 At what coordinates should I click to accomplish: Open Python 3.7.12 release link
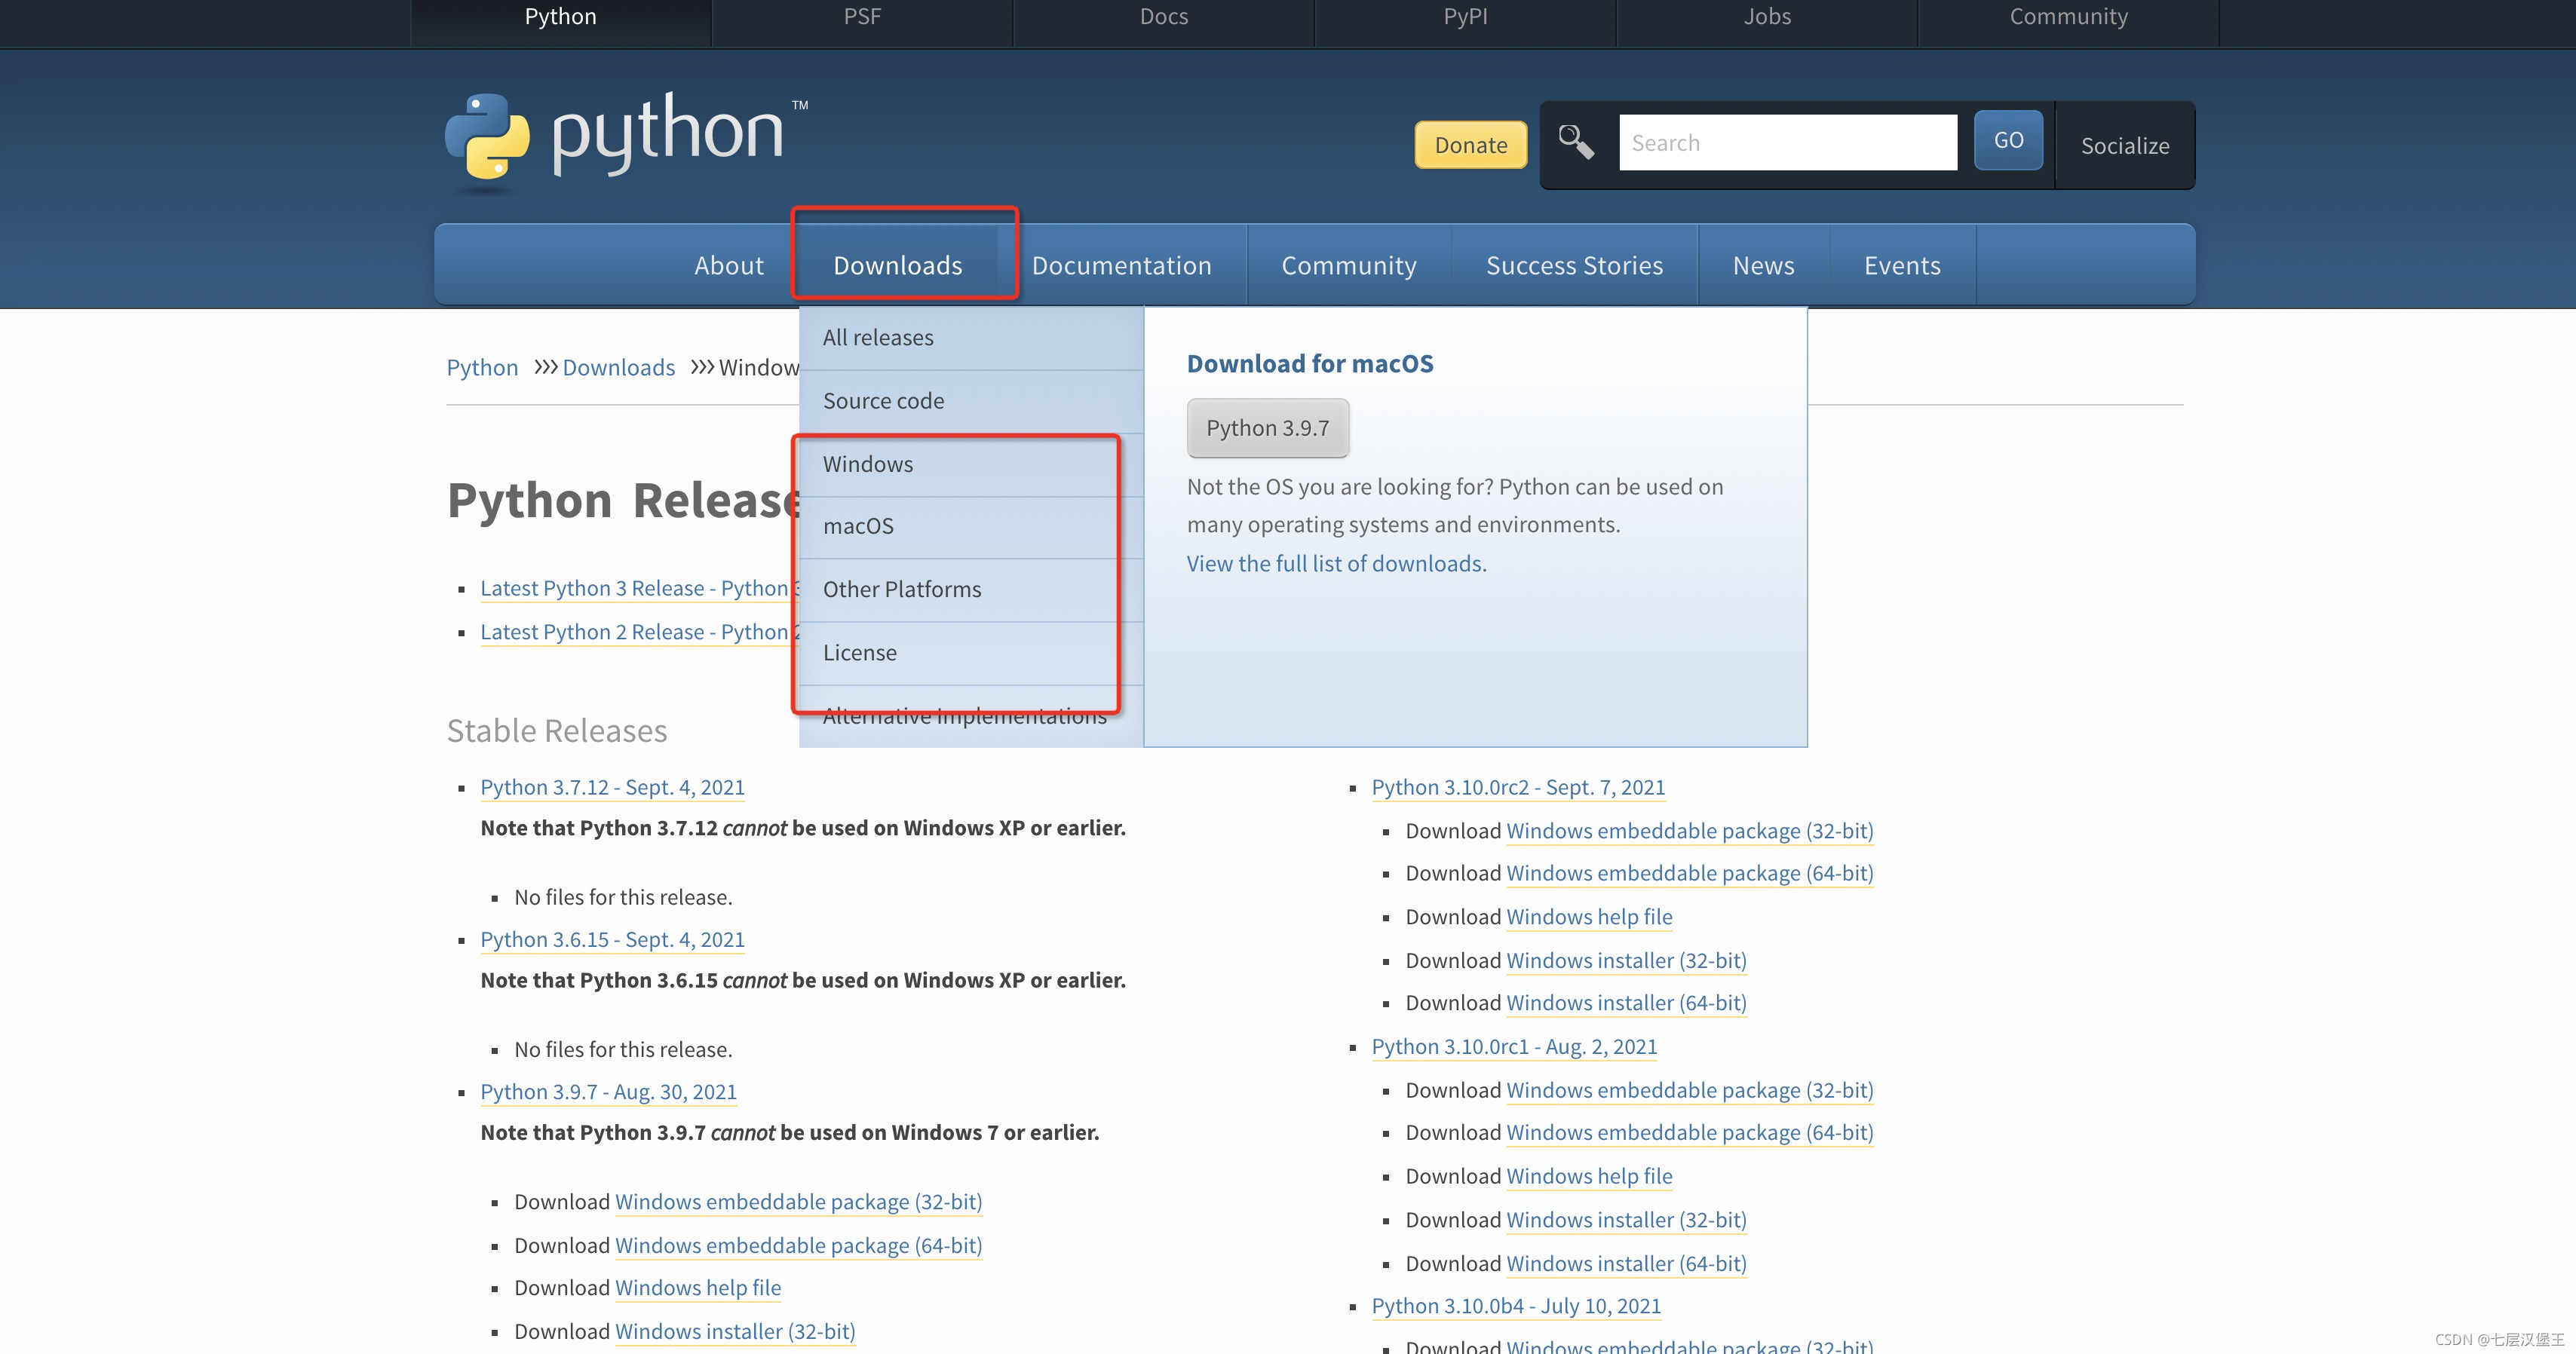point(612,787)
